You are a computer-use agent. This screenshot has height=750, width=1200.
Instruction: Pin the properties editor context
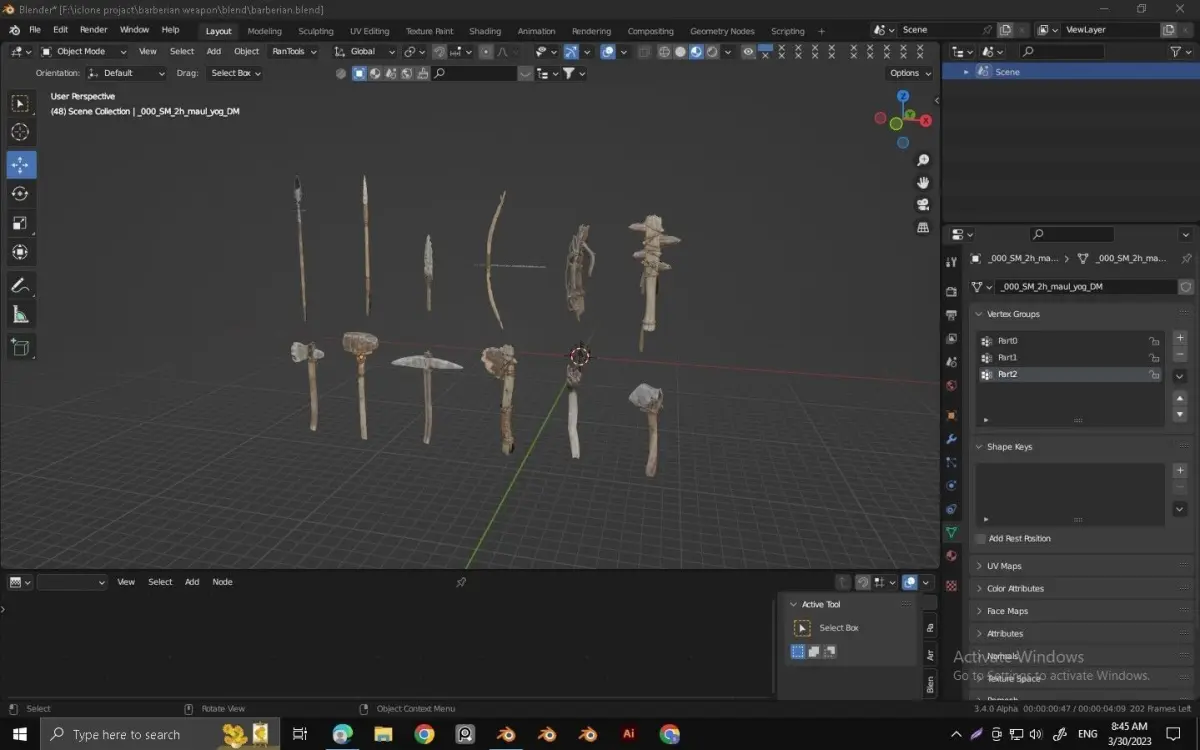[x=1186, y=258]
